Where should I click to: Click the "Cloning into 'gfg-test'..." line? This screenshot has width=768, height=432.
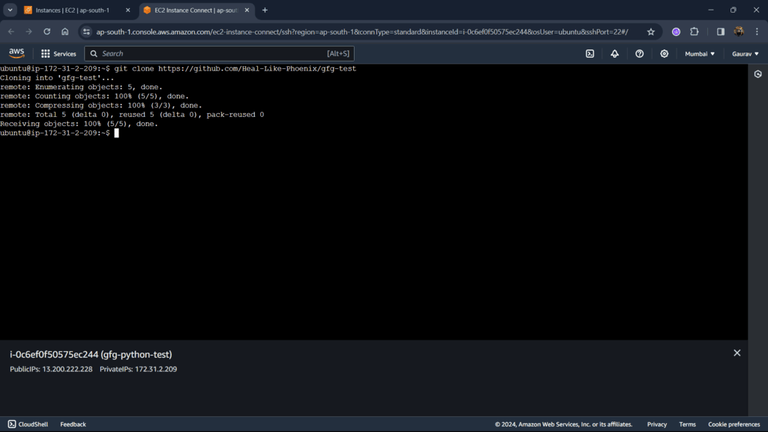click(57, 78)
